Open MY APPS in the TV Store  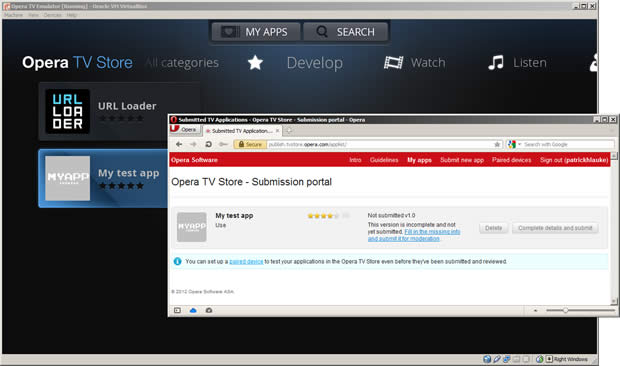[x=256, y=32]
